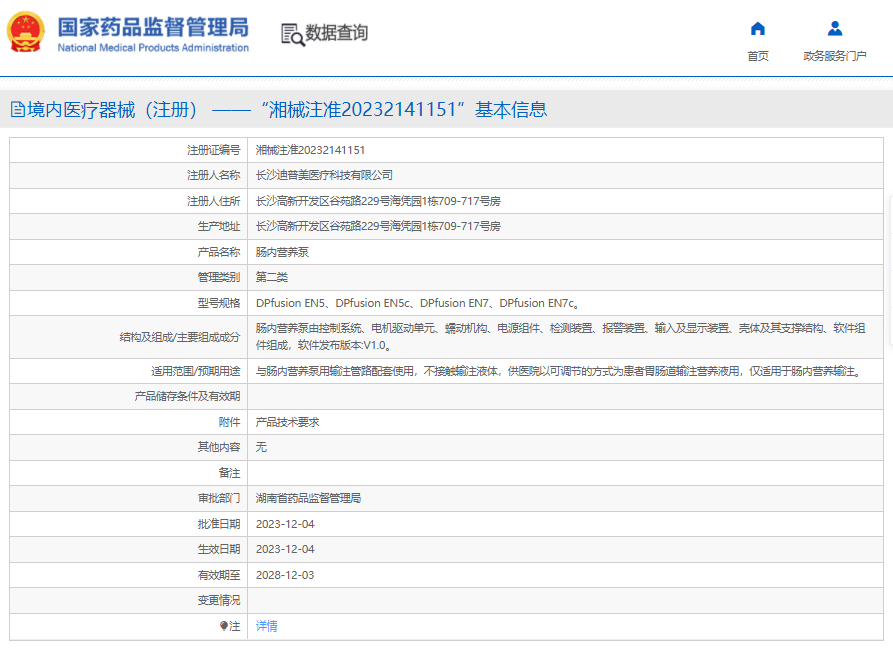Click the 国家药品监督管理局 site title
Image resolution: width=893 pixels, height=648 pixels.
coord(153,26)
